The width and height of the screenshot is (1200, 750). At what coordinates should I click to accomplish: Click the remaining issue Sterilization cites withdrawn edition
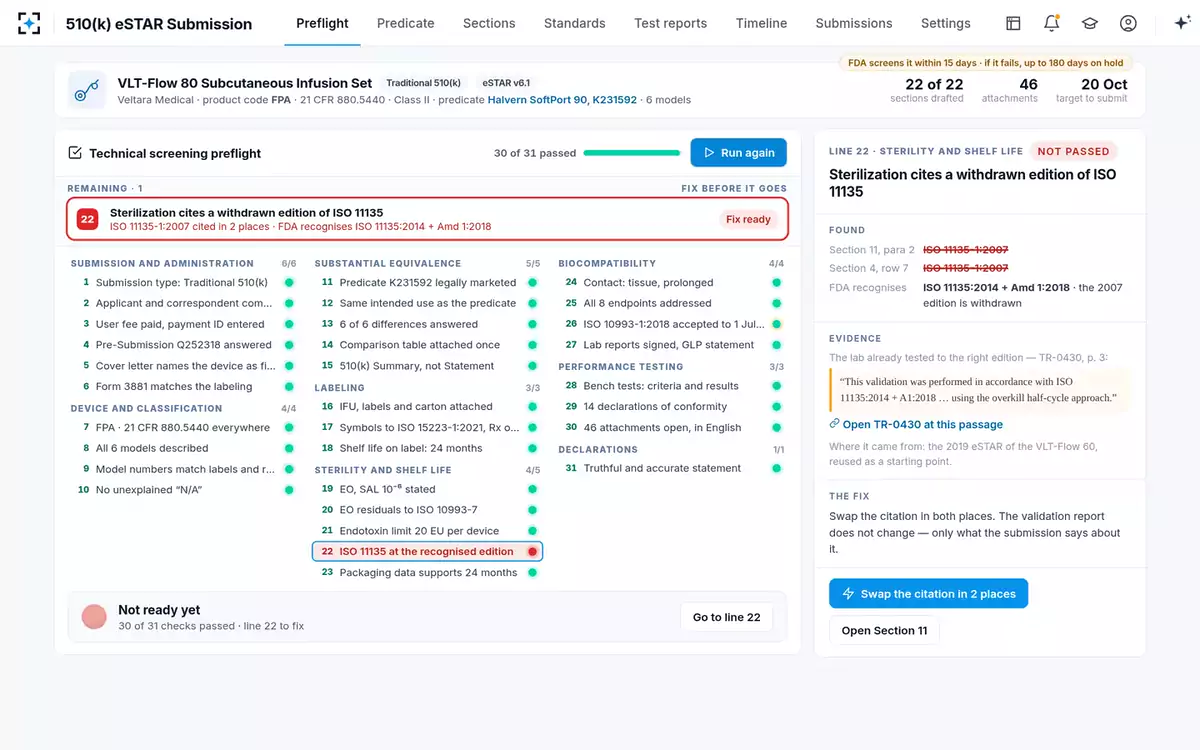point(427,219)
